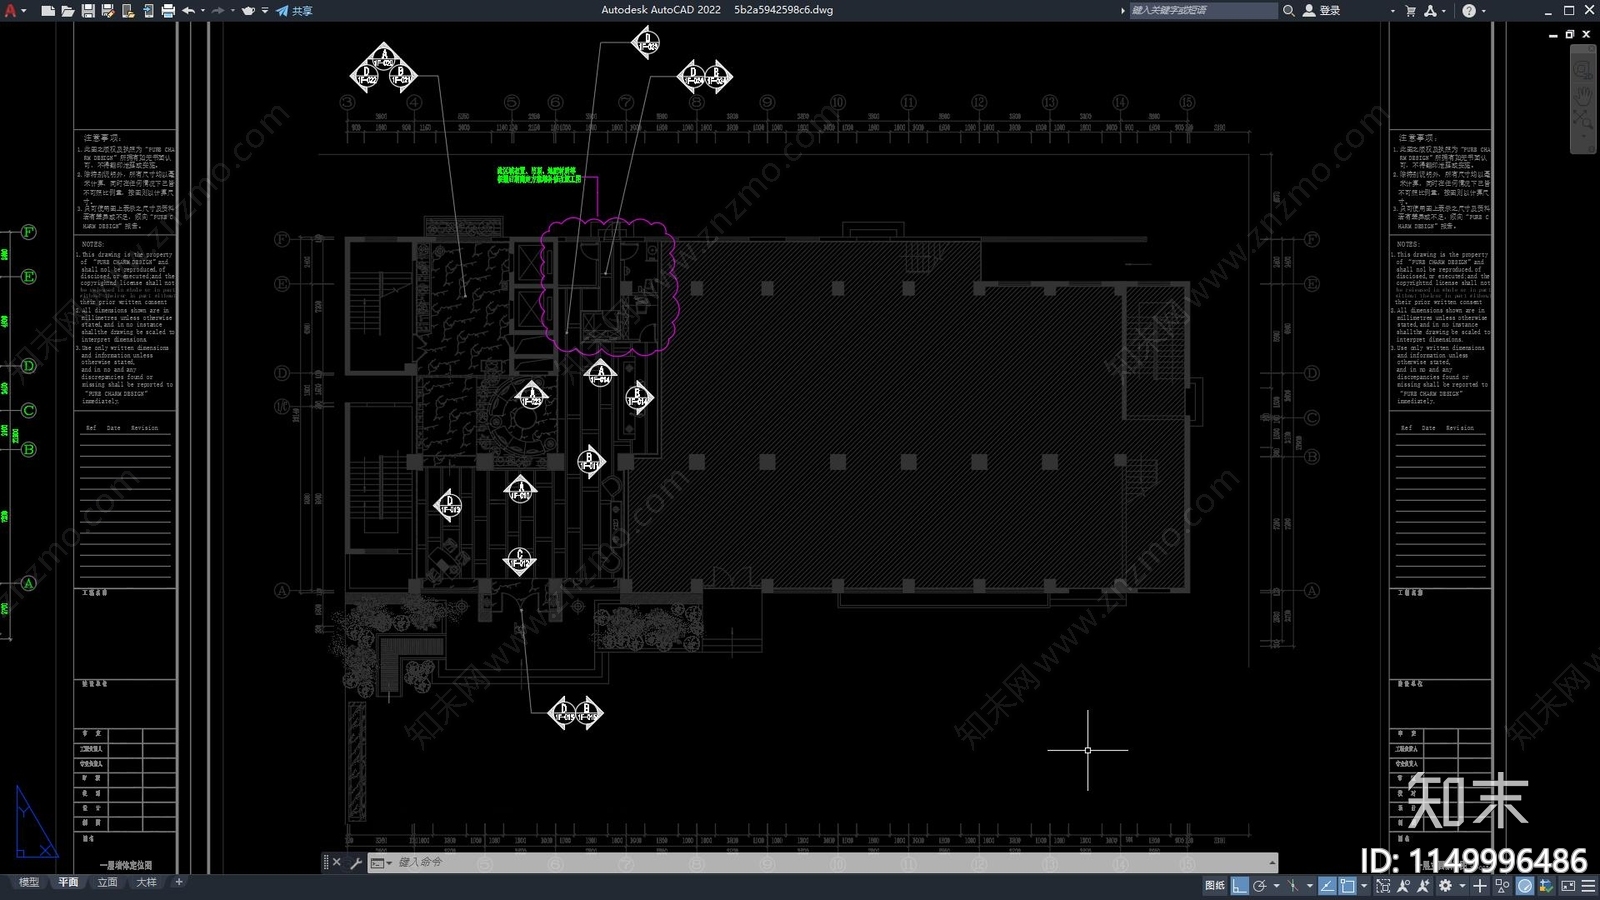Switch to the 平面 layout tab
The width and height of the screenshot is (1600, 900).
point(68,882)
